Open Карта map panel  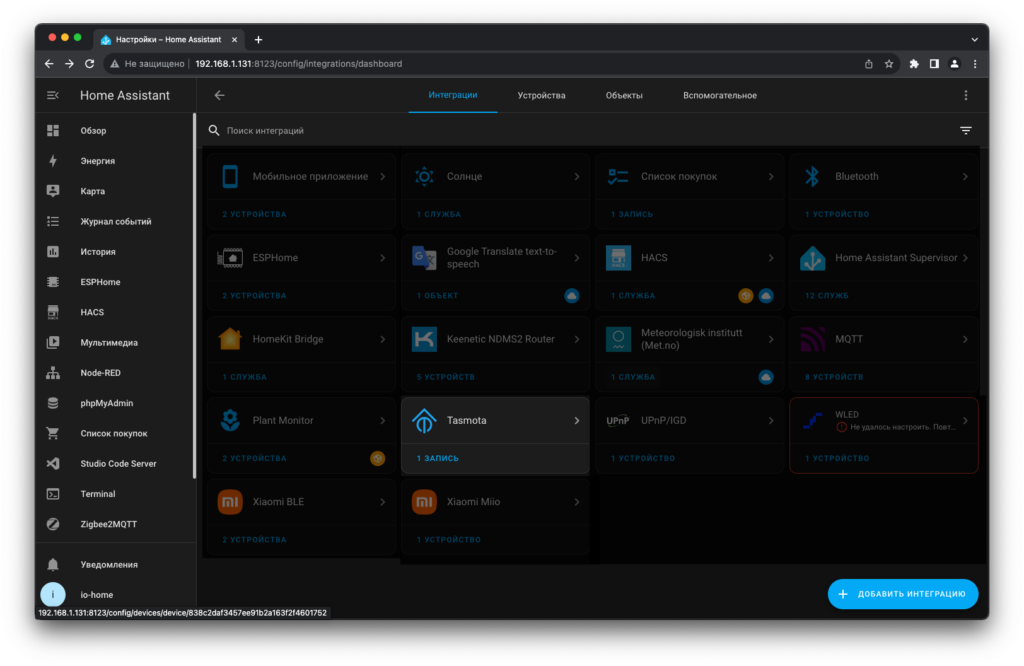point(115,191)
